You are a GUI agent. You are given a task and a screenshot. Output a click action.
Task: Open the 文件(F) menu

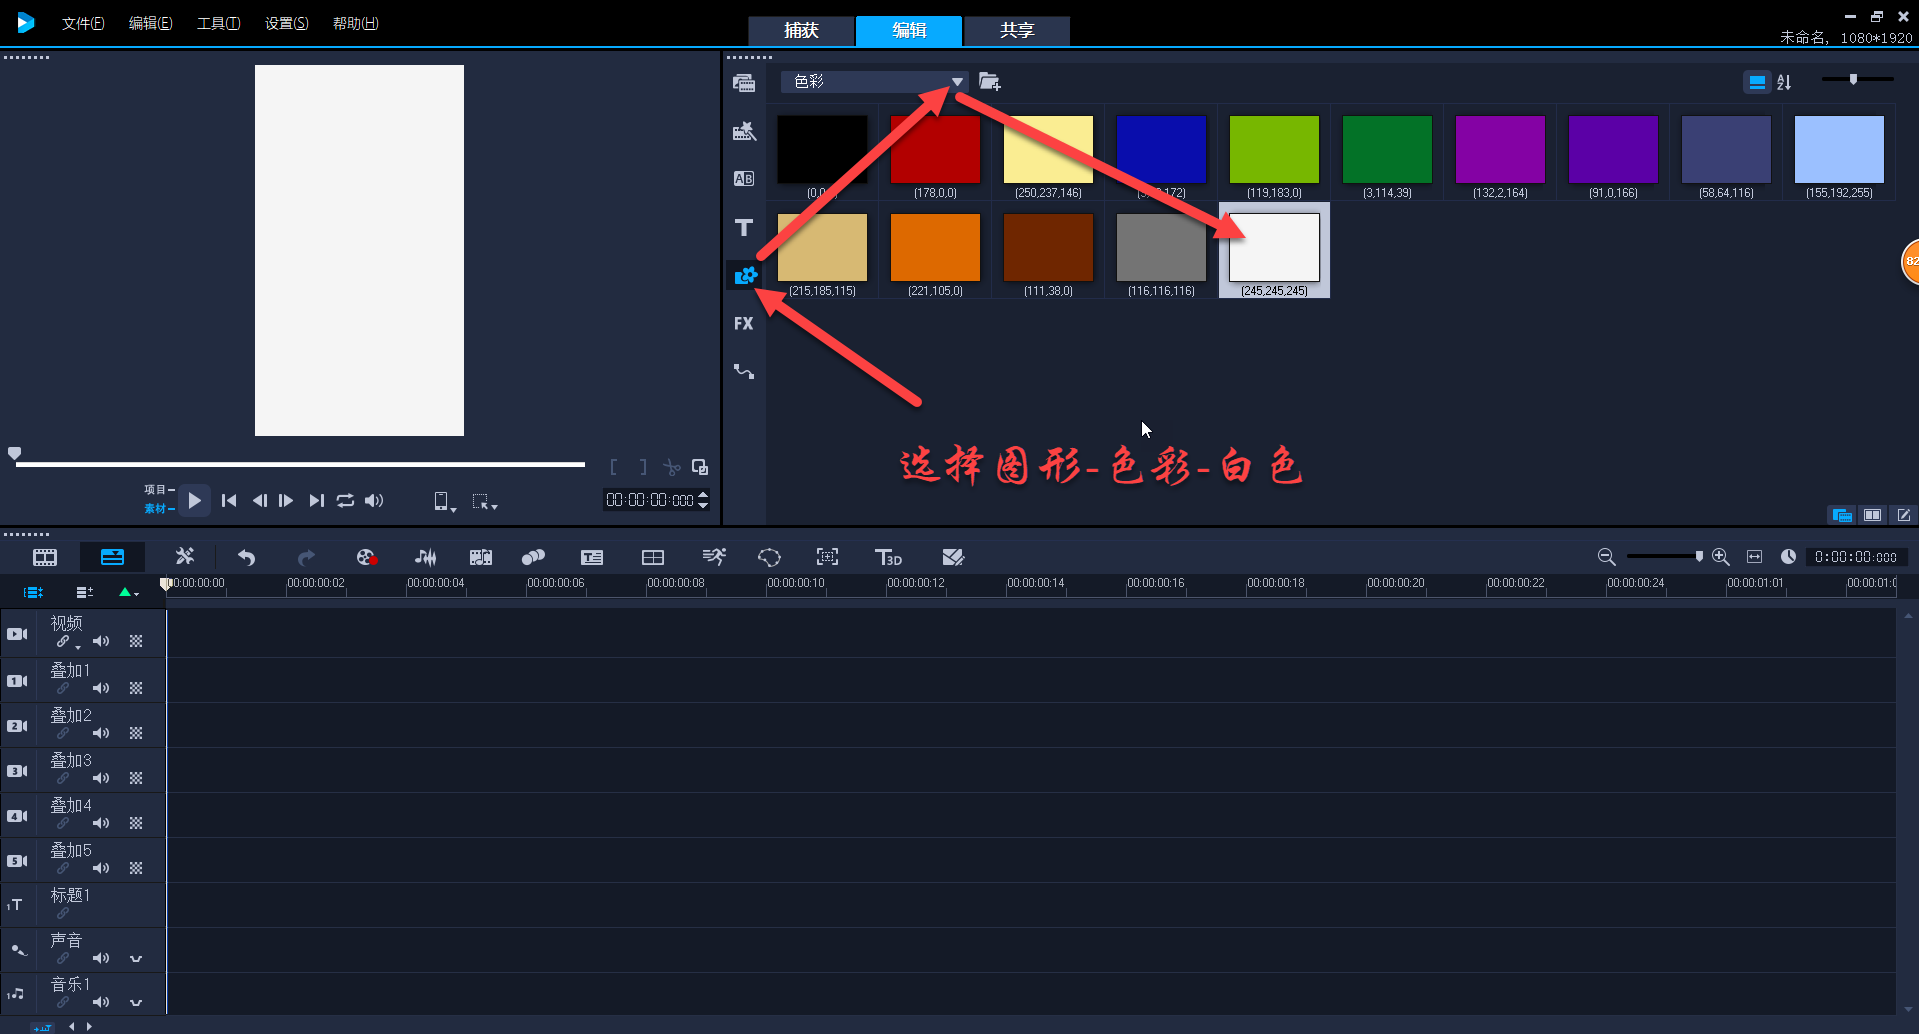(x=83, y=23)
